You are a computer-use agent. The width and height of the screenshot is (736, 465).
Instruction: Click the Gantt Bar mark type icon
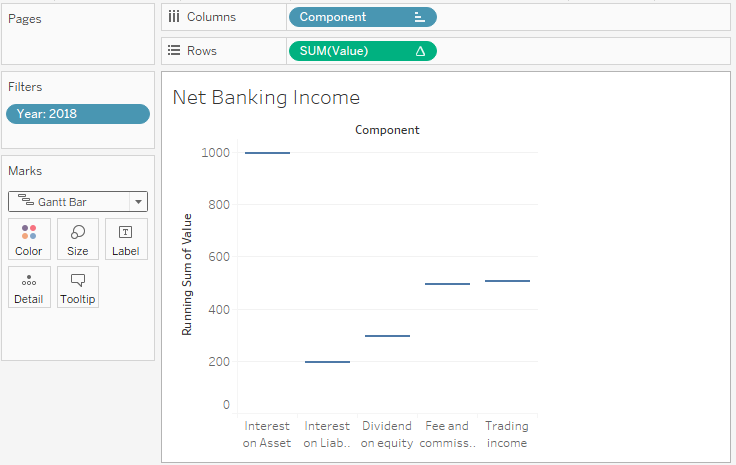(25, 201)
